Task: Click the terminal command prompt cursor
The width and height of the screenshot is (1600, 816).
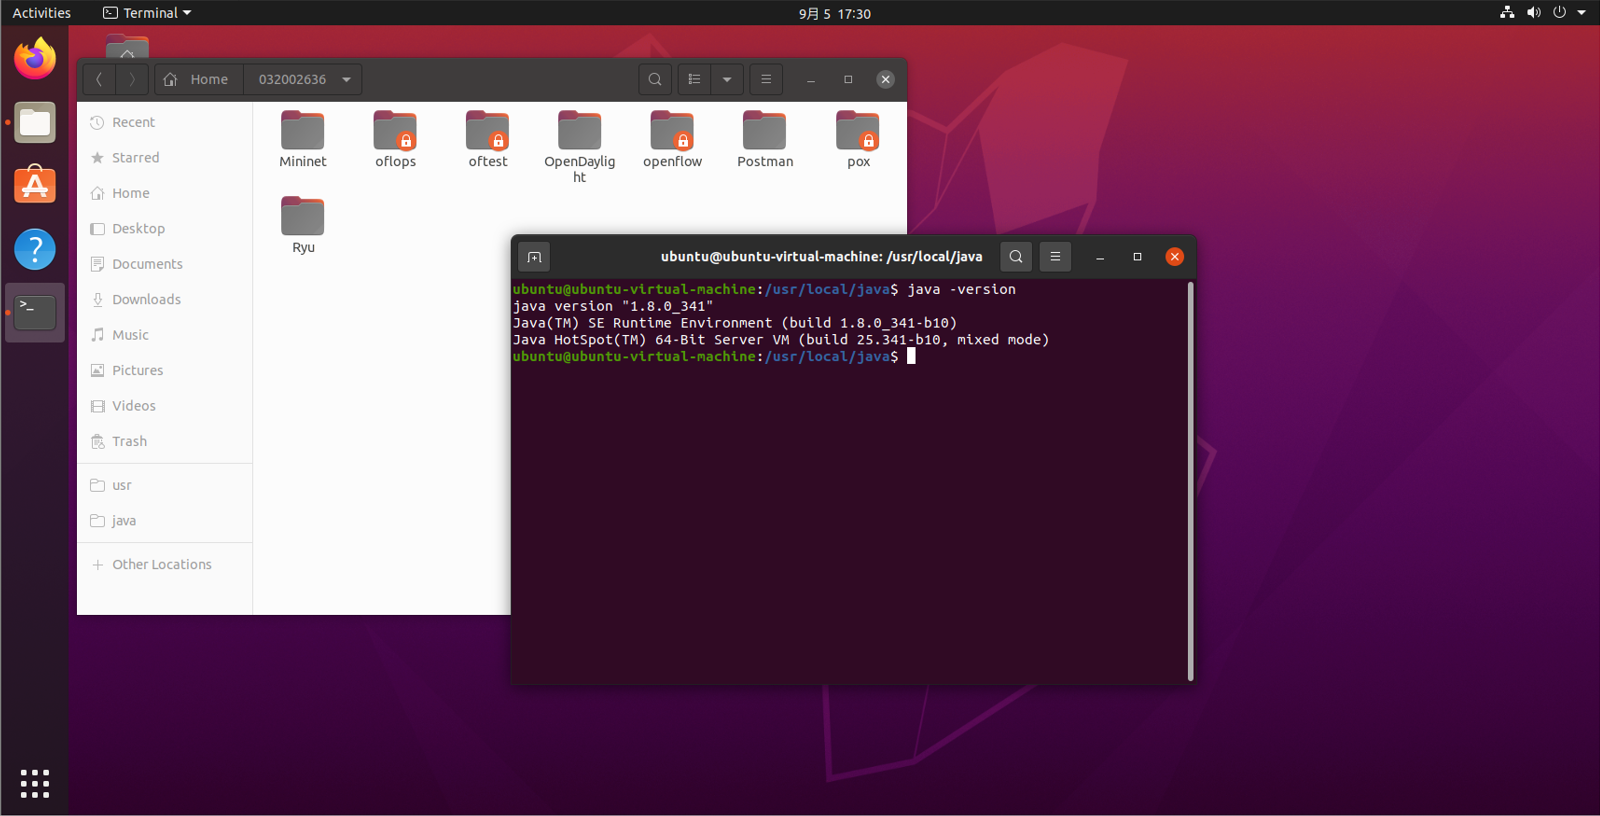Action: pyautogui.click(x=911, y=357)
